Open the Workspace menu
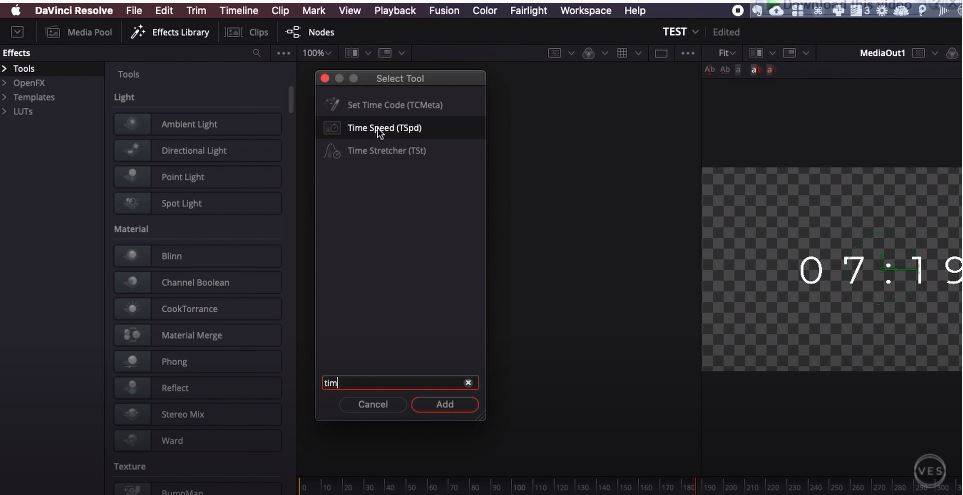 pos(585,10)
